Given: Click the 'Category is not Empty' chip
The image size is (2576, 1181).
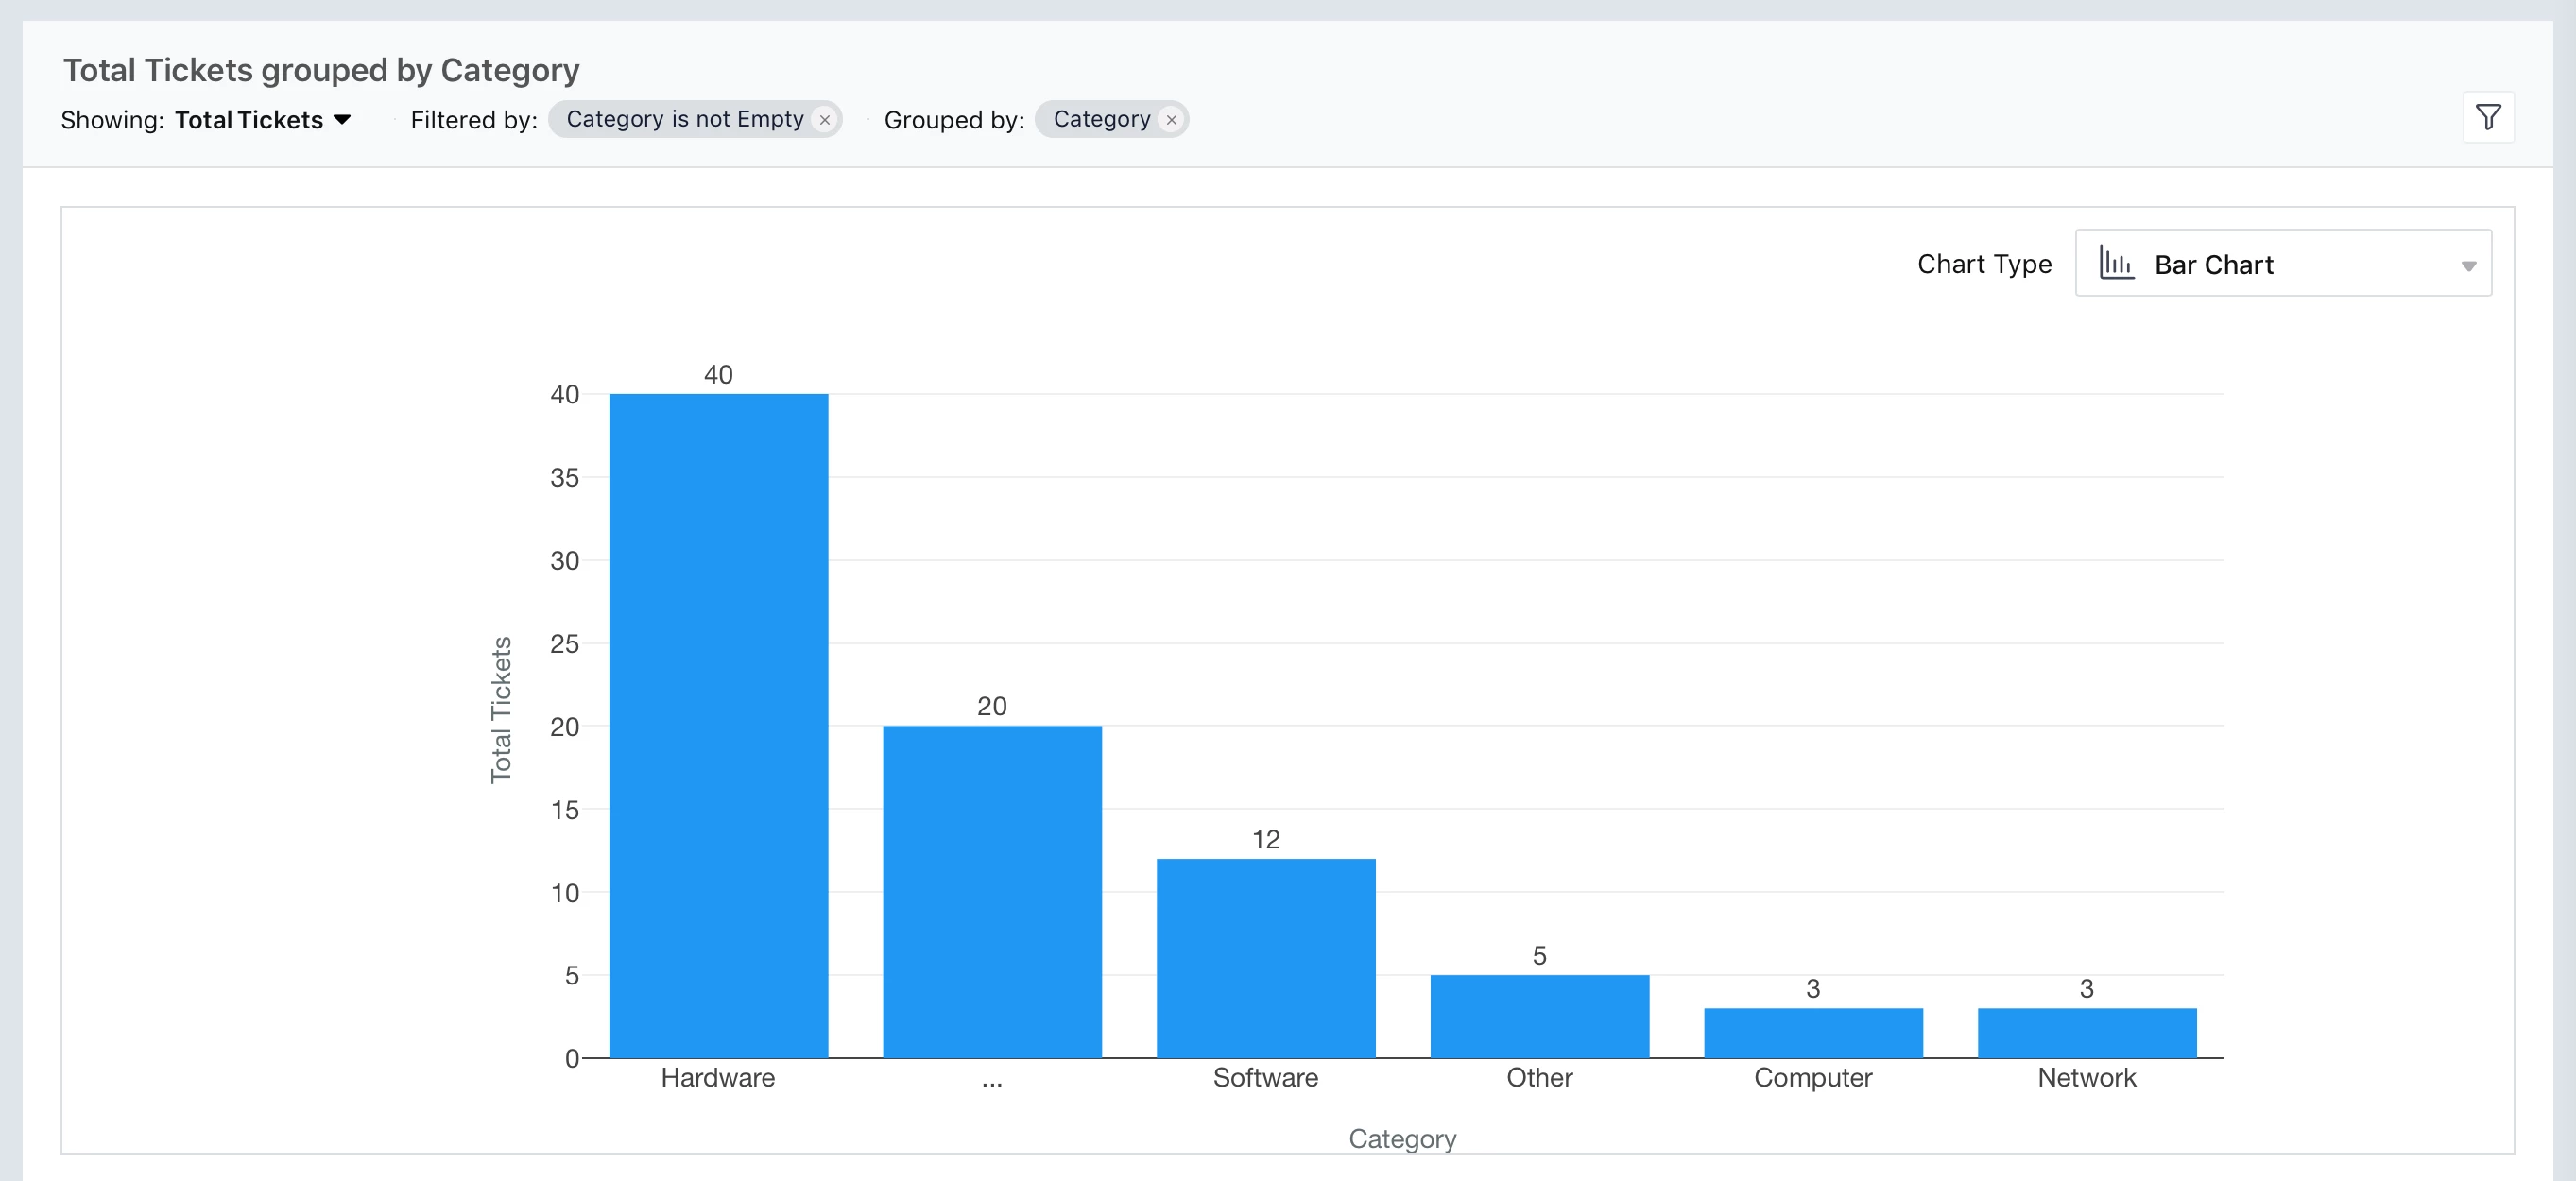Looking at the screenshot, I should [684, 119].
